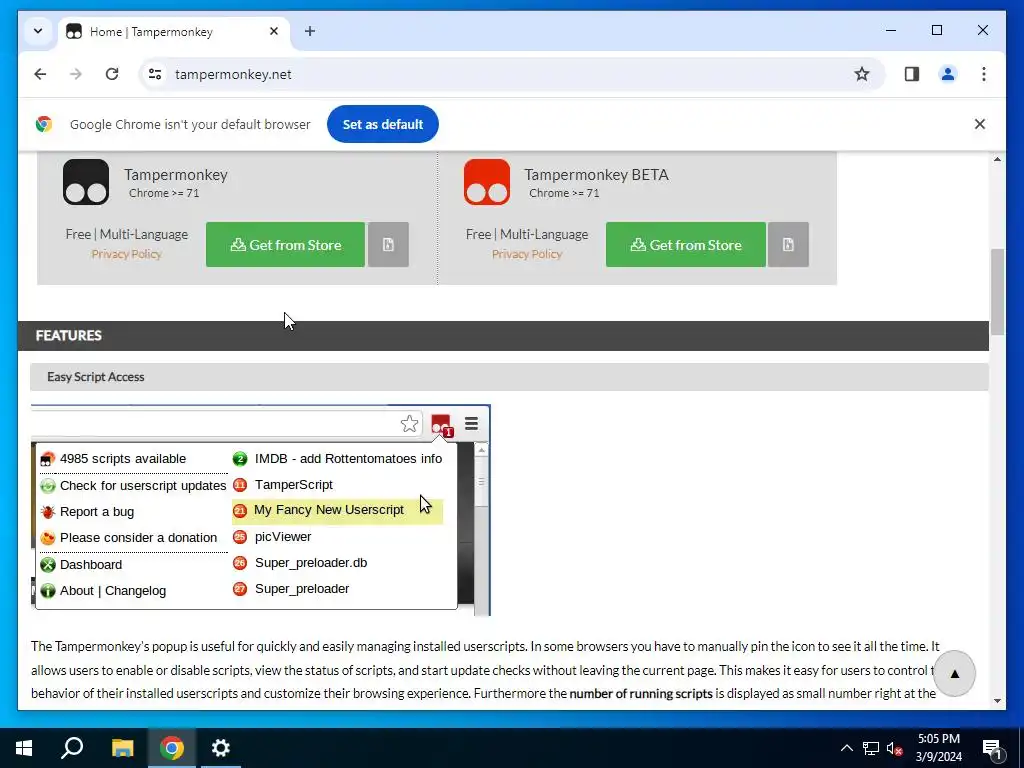Click the forward navigation arrow

76,74
